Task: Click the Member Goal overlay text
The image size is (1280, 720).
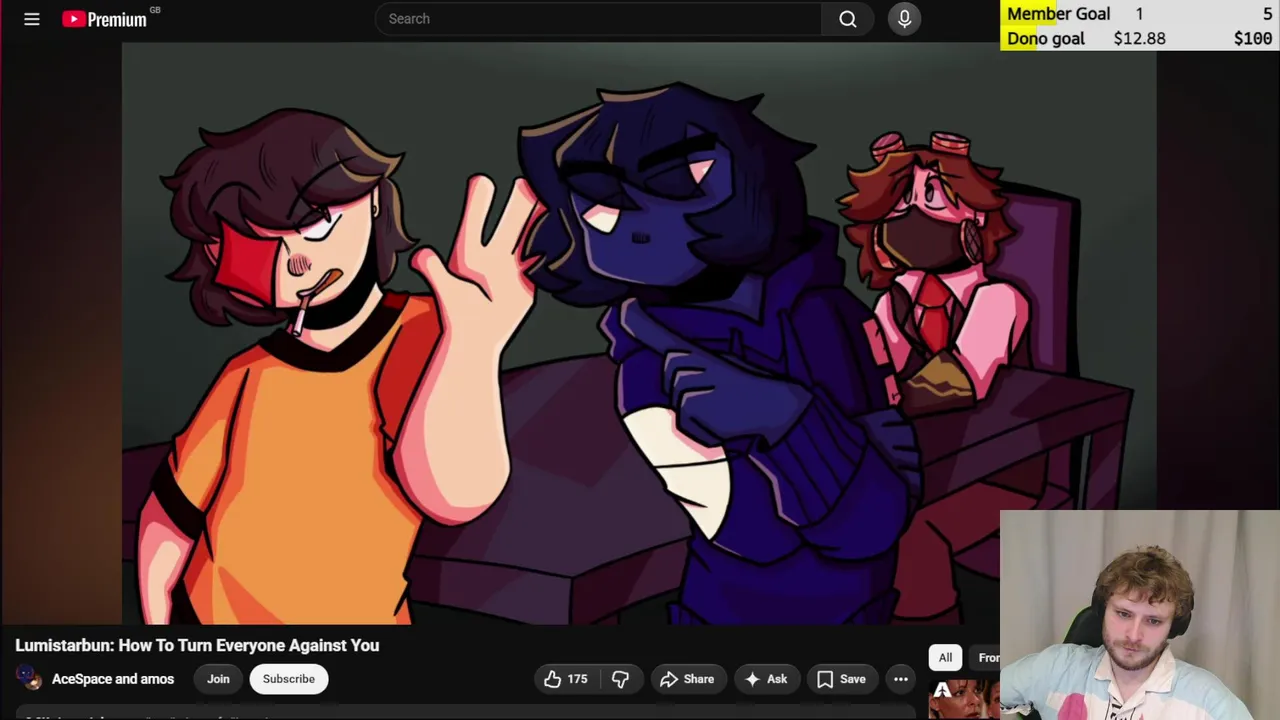Action: coord(1058,14)
